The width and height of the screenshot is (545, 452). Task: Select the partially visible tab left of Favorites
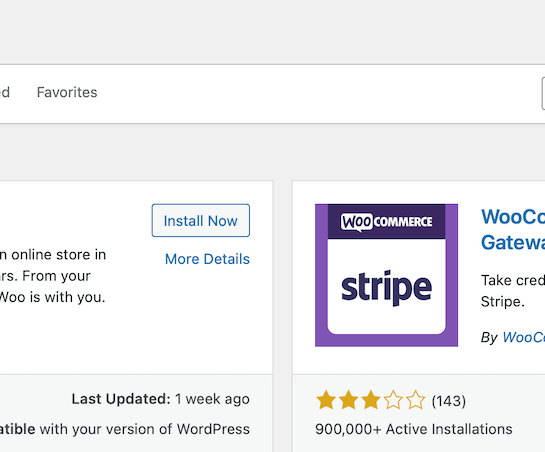tap(5, 92)
